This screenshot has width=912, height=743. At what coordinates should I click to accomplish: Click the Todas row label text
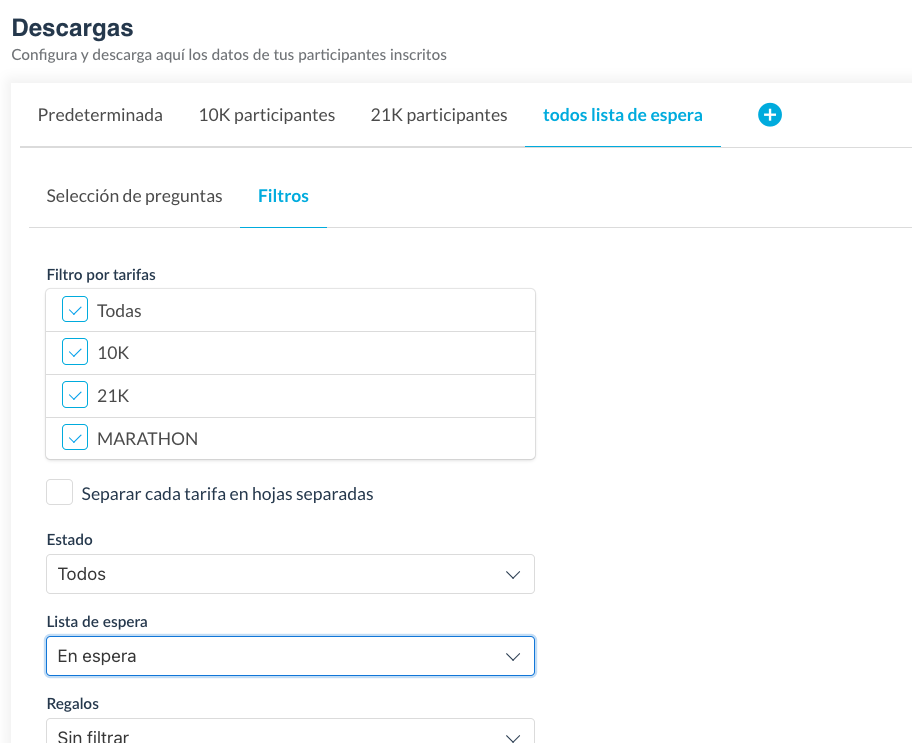tap(119, 311)
